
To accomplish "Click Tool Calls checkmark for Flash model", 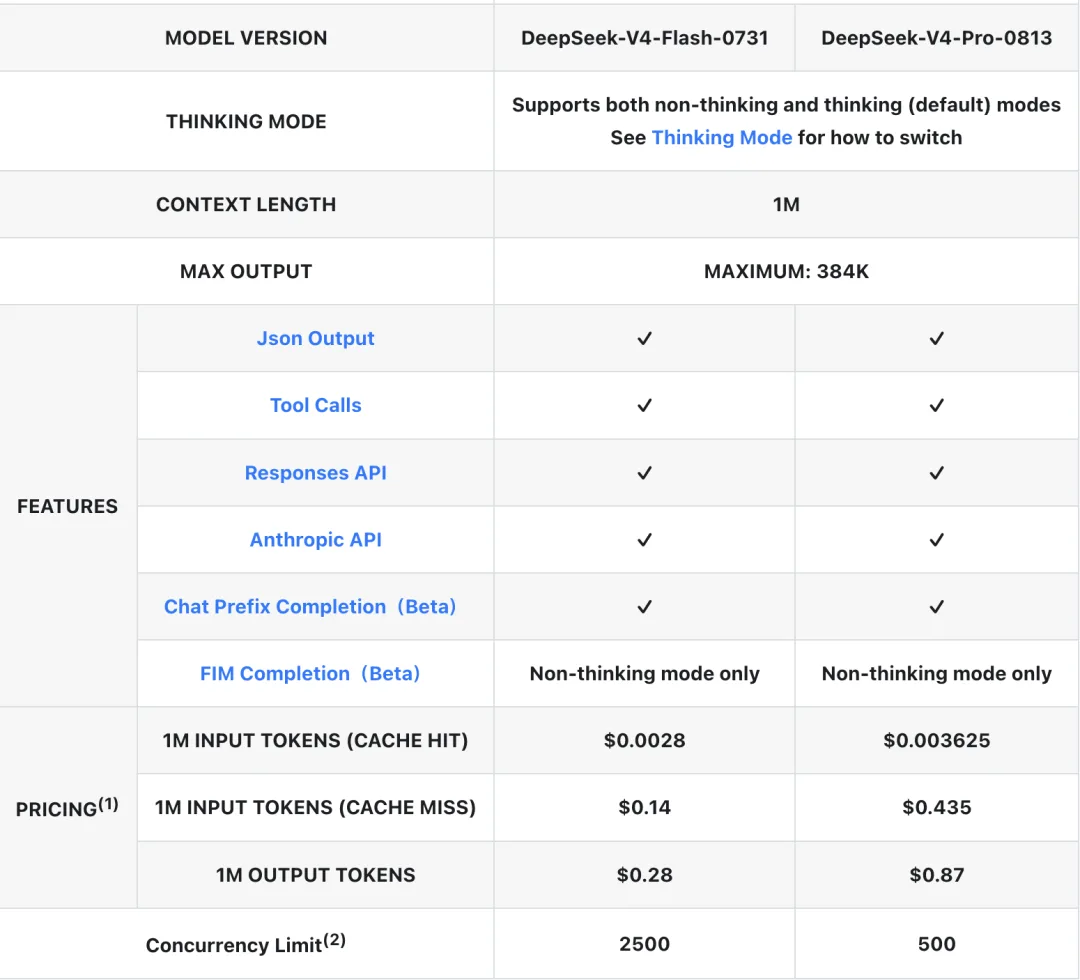I will 644,405.
